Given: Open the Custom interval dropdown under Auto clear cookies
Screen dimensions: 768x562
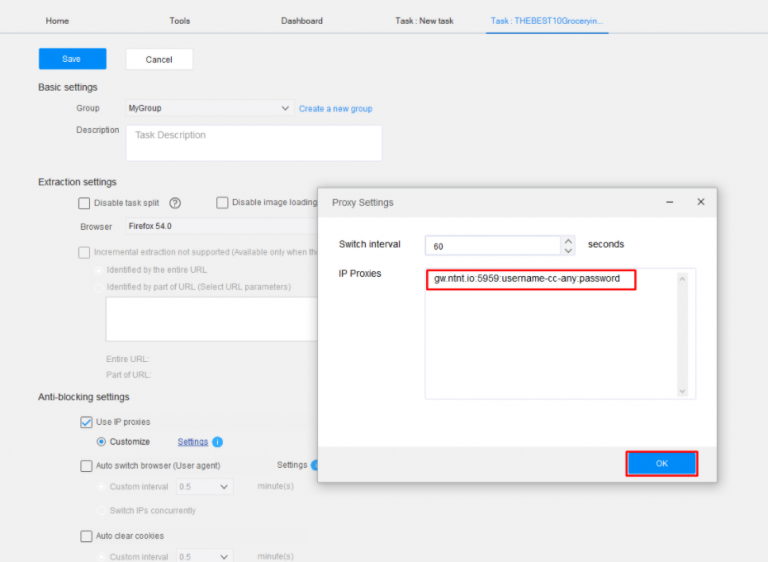Looking at the screenshot, I should (x=204, y=557).
